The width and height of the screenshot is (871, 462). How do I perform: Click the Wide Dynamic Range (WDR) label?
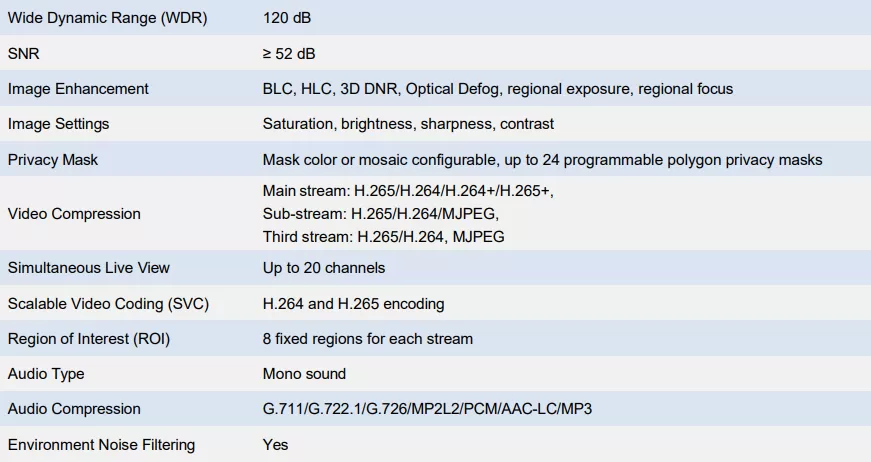[107, 18]
